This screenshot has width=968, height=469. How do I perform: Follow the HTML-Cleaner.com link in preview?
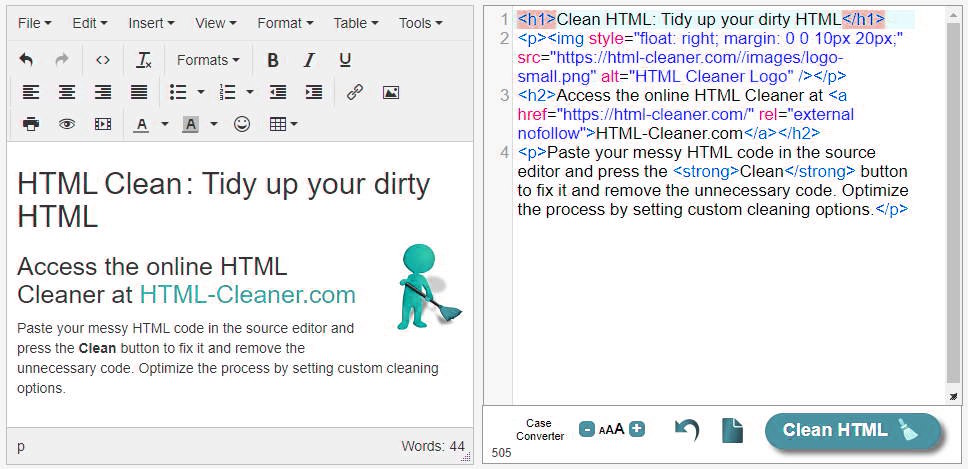(x=247, y=294)
